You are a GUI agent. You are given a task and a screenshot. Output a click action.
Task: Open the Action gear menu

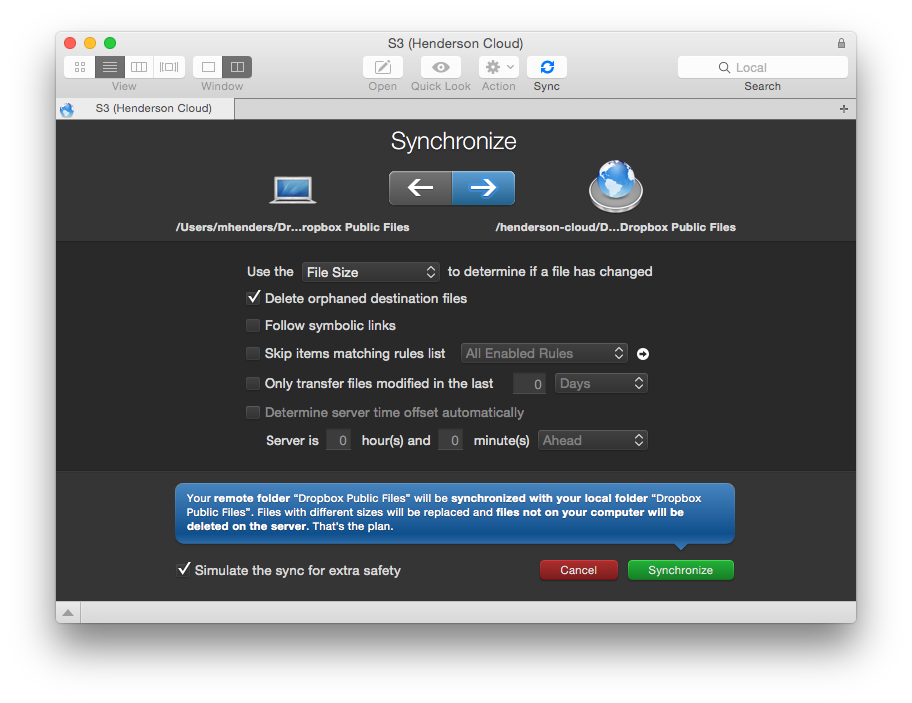click(498, 67)
